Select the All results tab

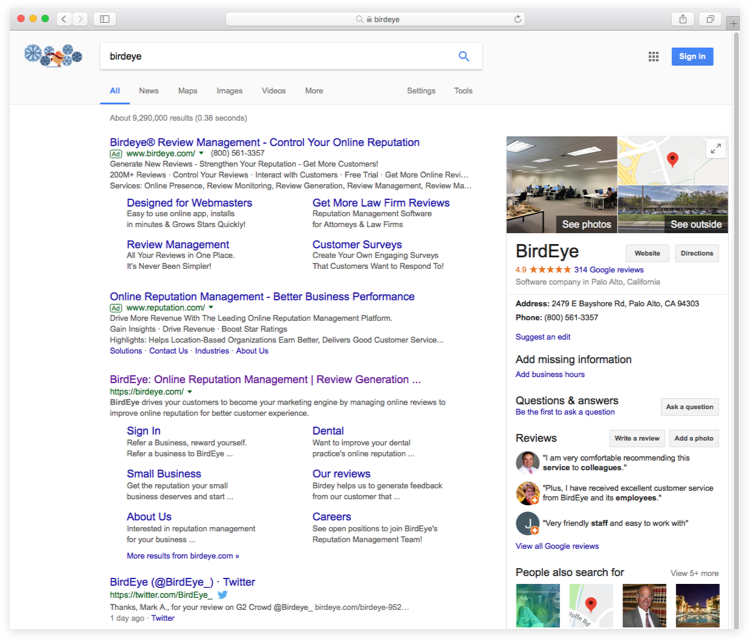(x=115, y=90)
